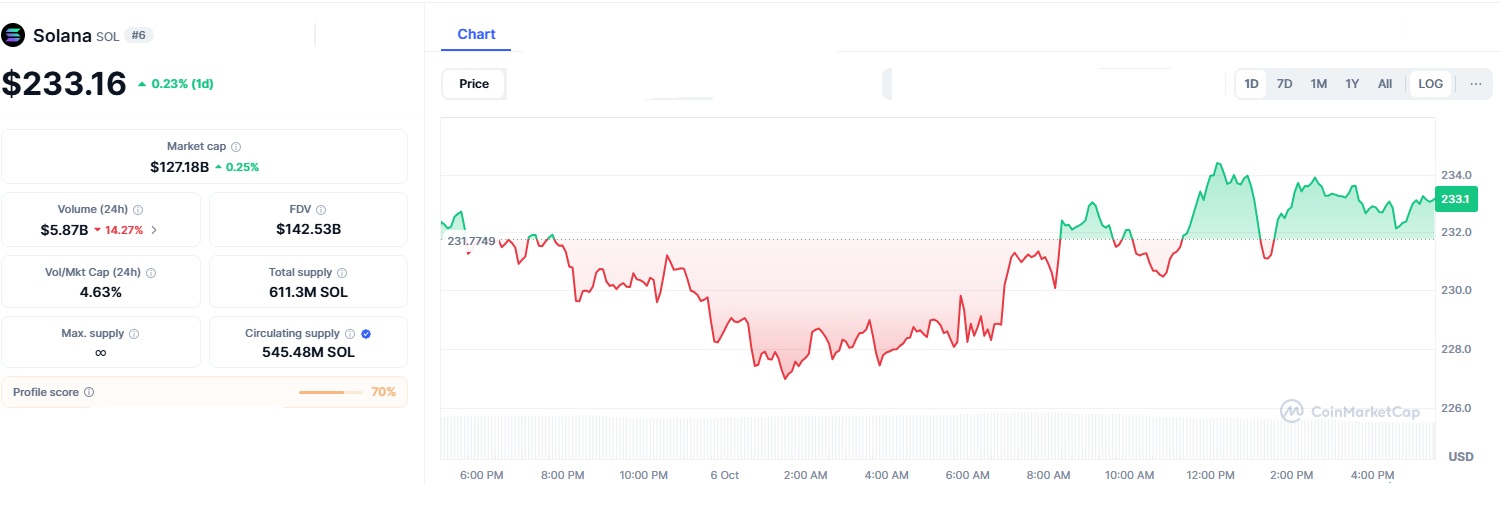The height and width of the screenshot is (509, 1501).
Task: Click the #6 rank badge
Action: [140, 35]
